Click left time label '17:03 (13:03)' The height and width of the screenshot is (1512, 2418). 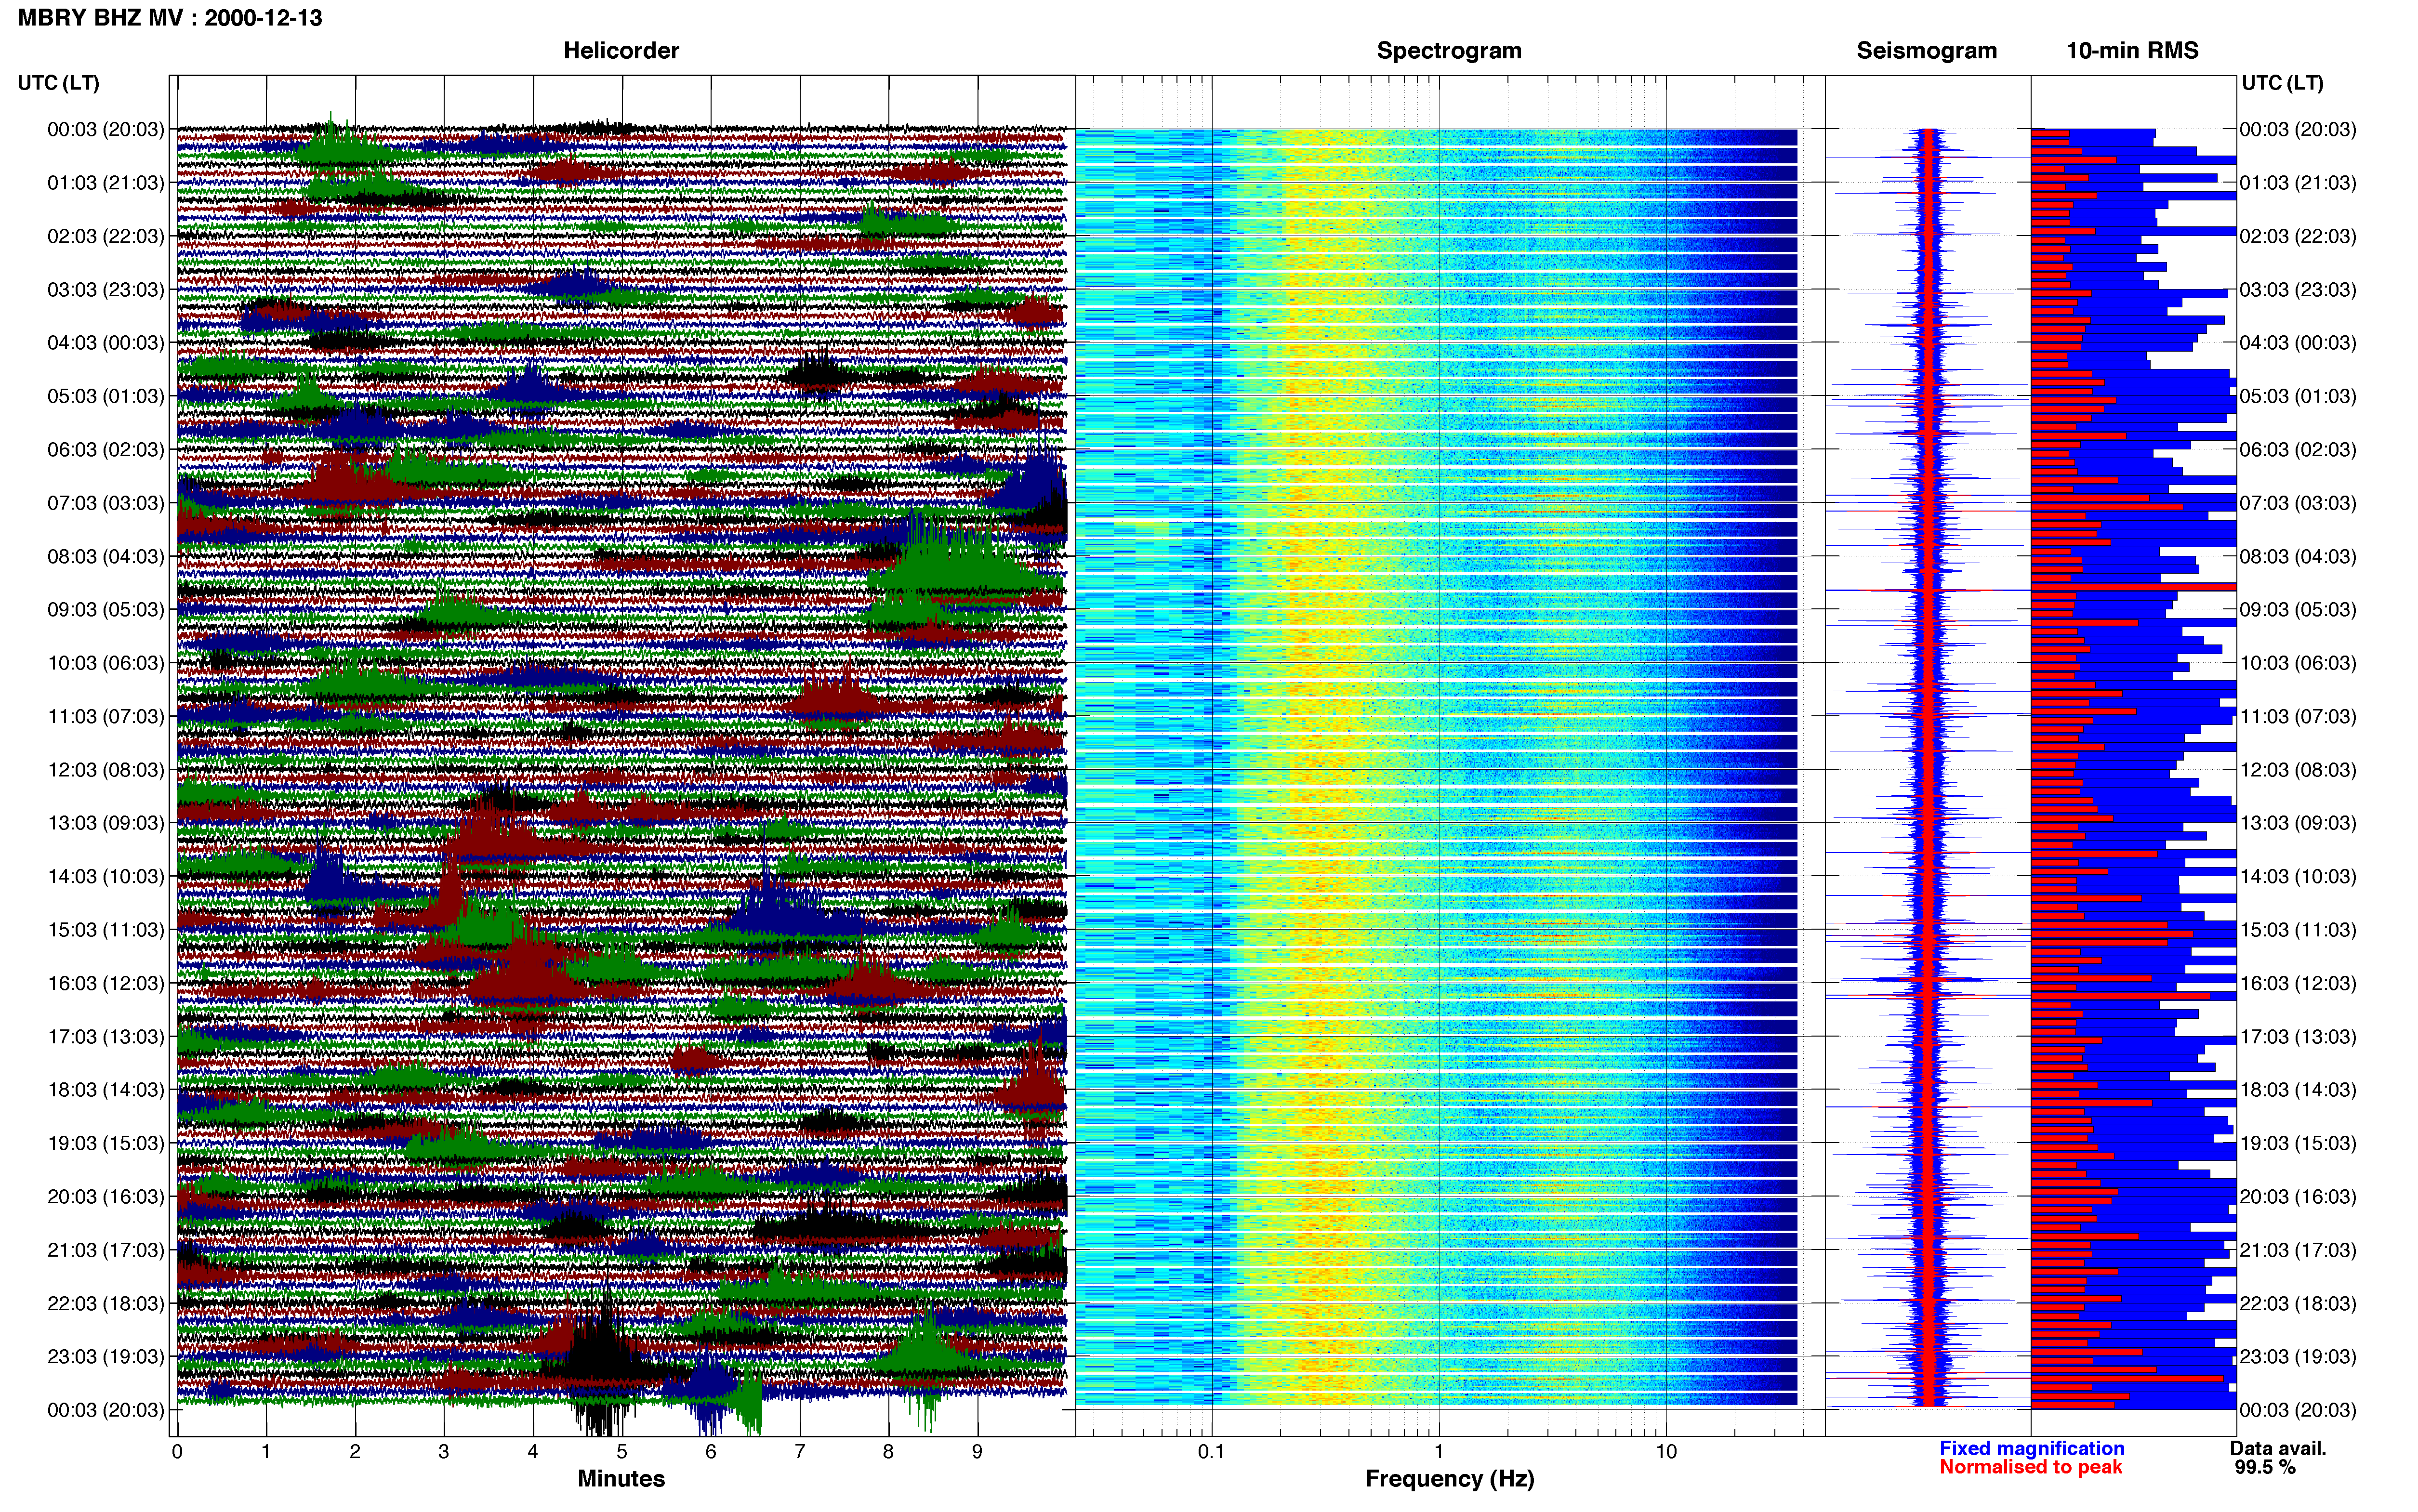(105, 1037)
